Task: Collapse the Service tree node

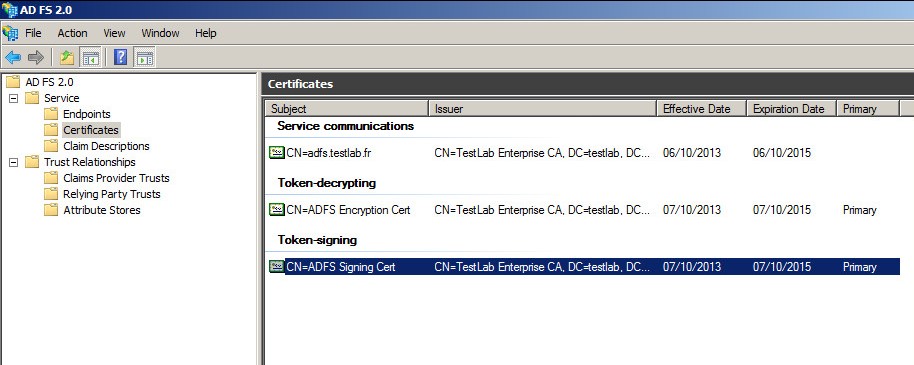Action: pyautogui.click(x=13, y=98)
